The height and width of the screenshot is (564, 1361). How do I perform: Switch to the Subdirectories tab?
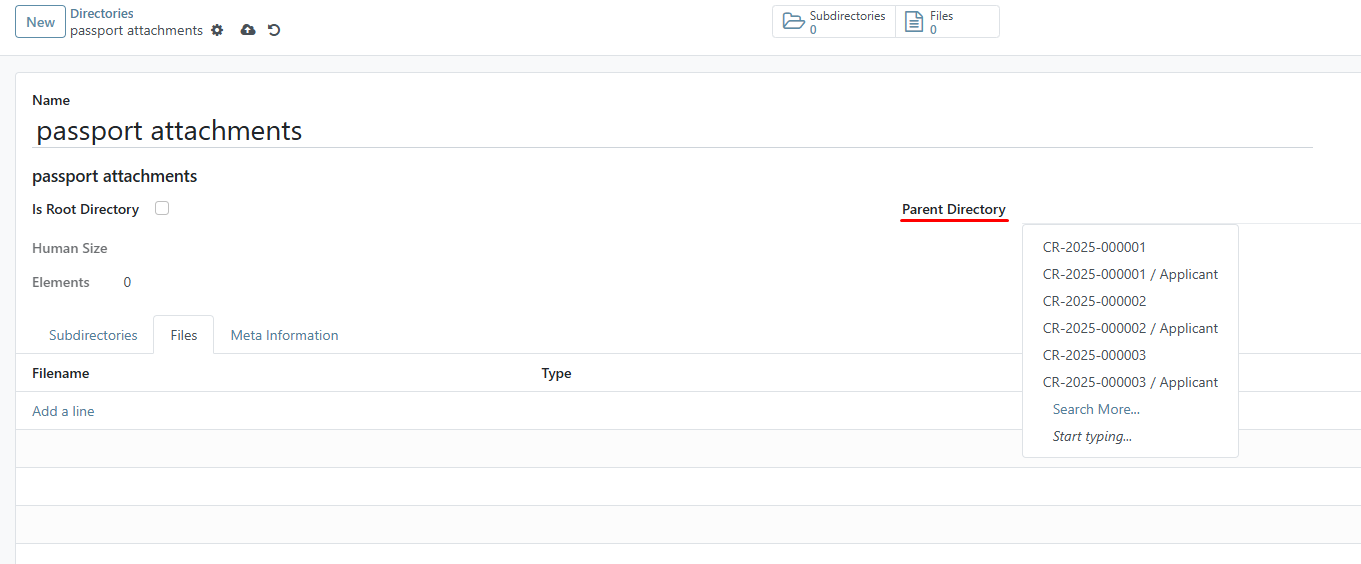(x=93, y=335)
